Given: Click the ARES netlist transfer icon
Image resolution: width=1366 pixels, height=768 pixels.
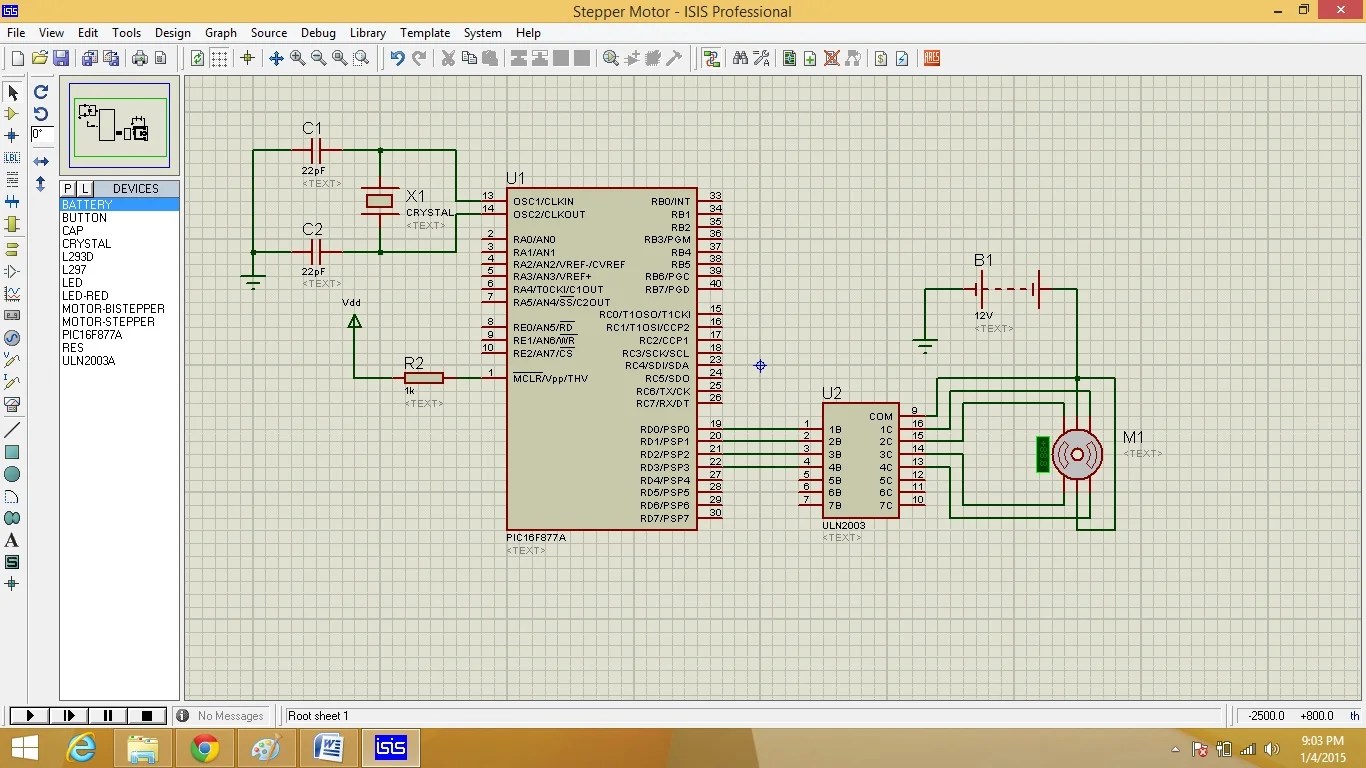Looking at the screenshot, I should pos(932,58).
